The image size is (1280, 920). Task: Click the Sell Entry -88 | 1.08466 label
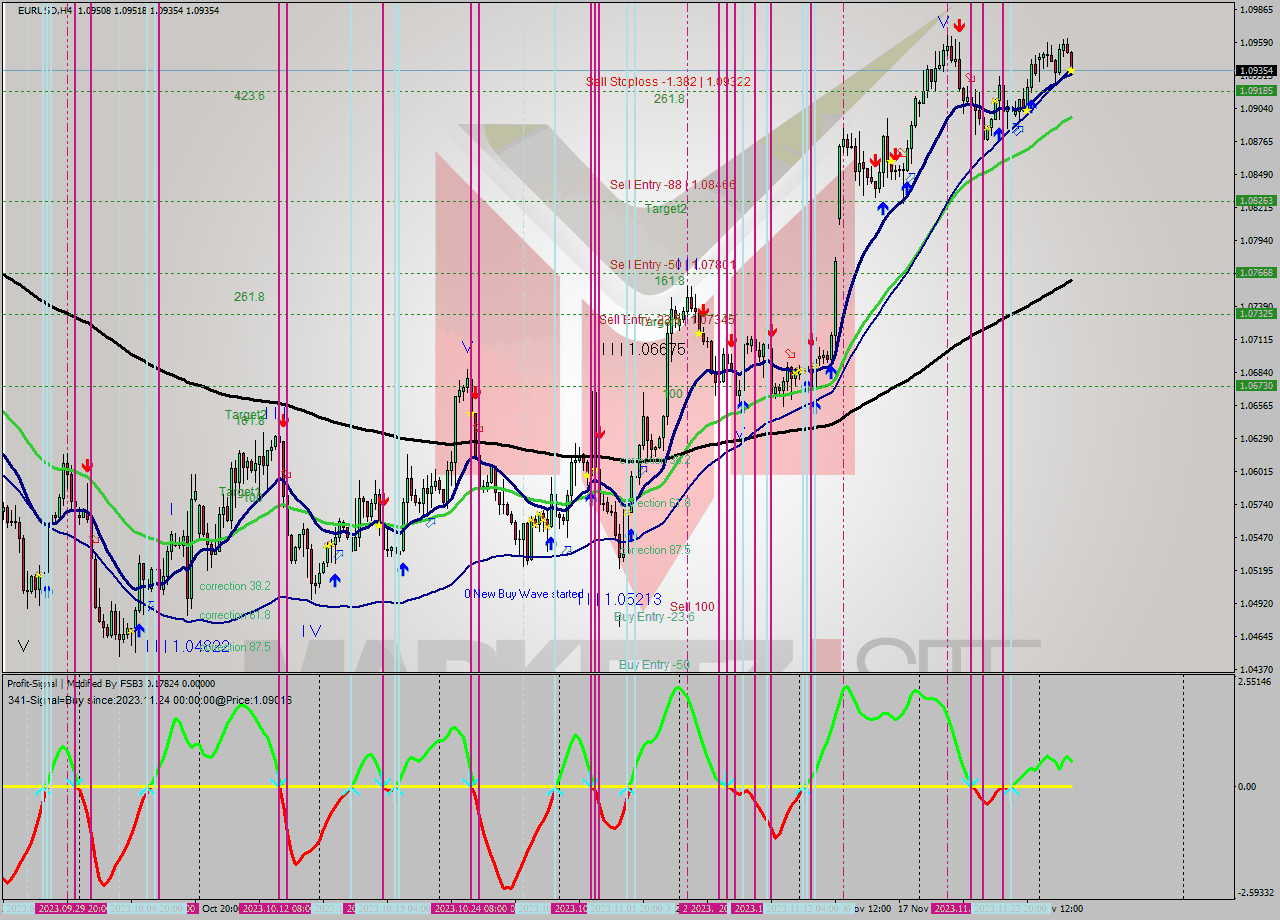672,184
